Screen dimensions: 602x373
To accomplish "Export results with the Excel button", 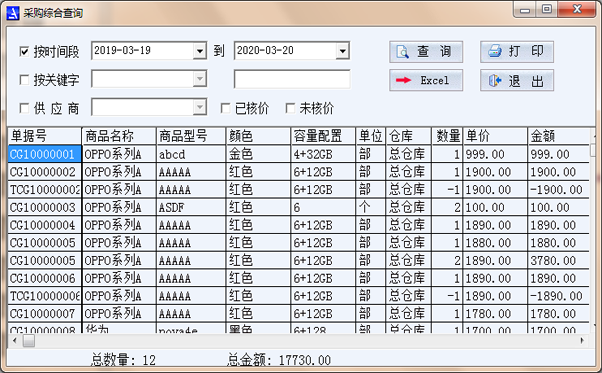I will (426, 80).
